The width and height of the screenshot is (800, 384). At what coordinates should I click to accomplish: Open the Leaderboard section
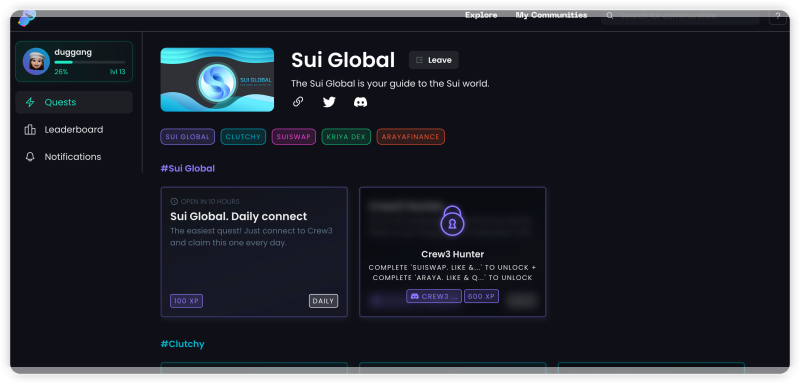[x=74, y=130]
